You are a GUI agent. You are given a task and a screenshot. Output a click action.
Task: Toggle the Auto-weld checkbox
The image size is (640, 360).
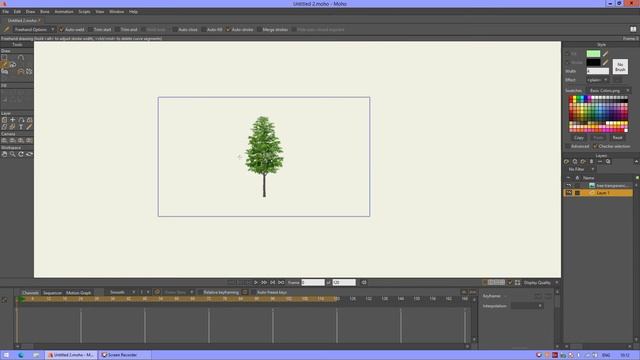pyautogui.click(x=62, y=29)
